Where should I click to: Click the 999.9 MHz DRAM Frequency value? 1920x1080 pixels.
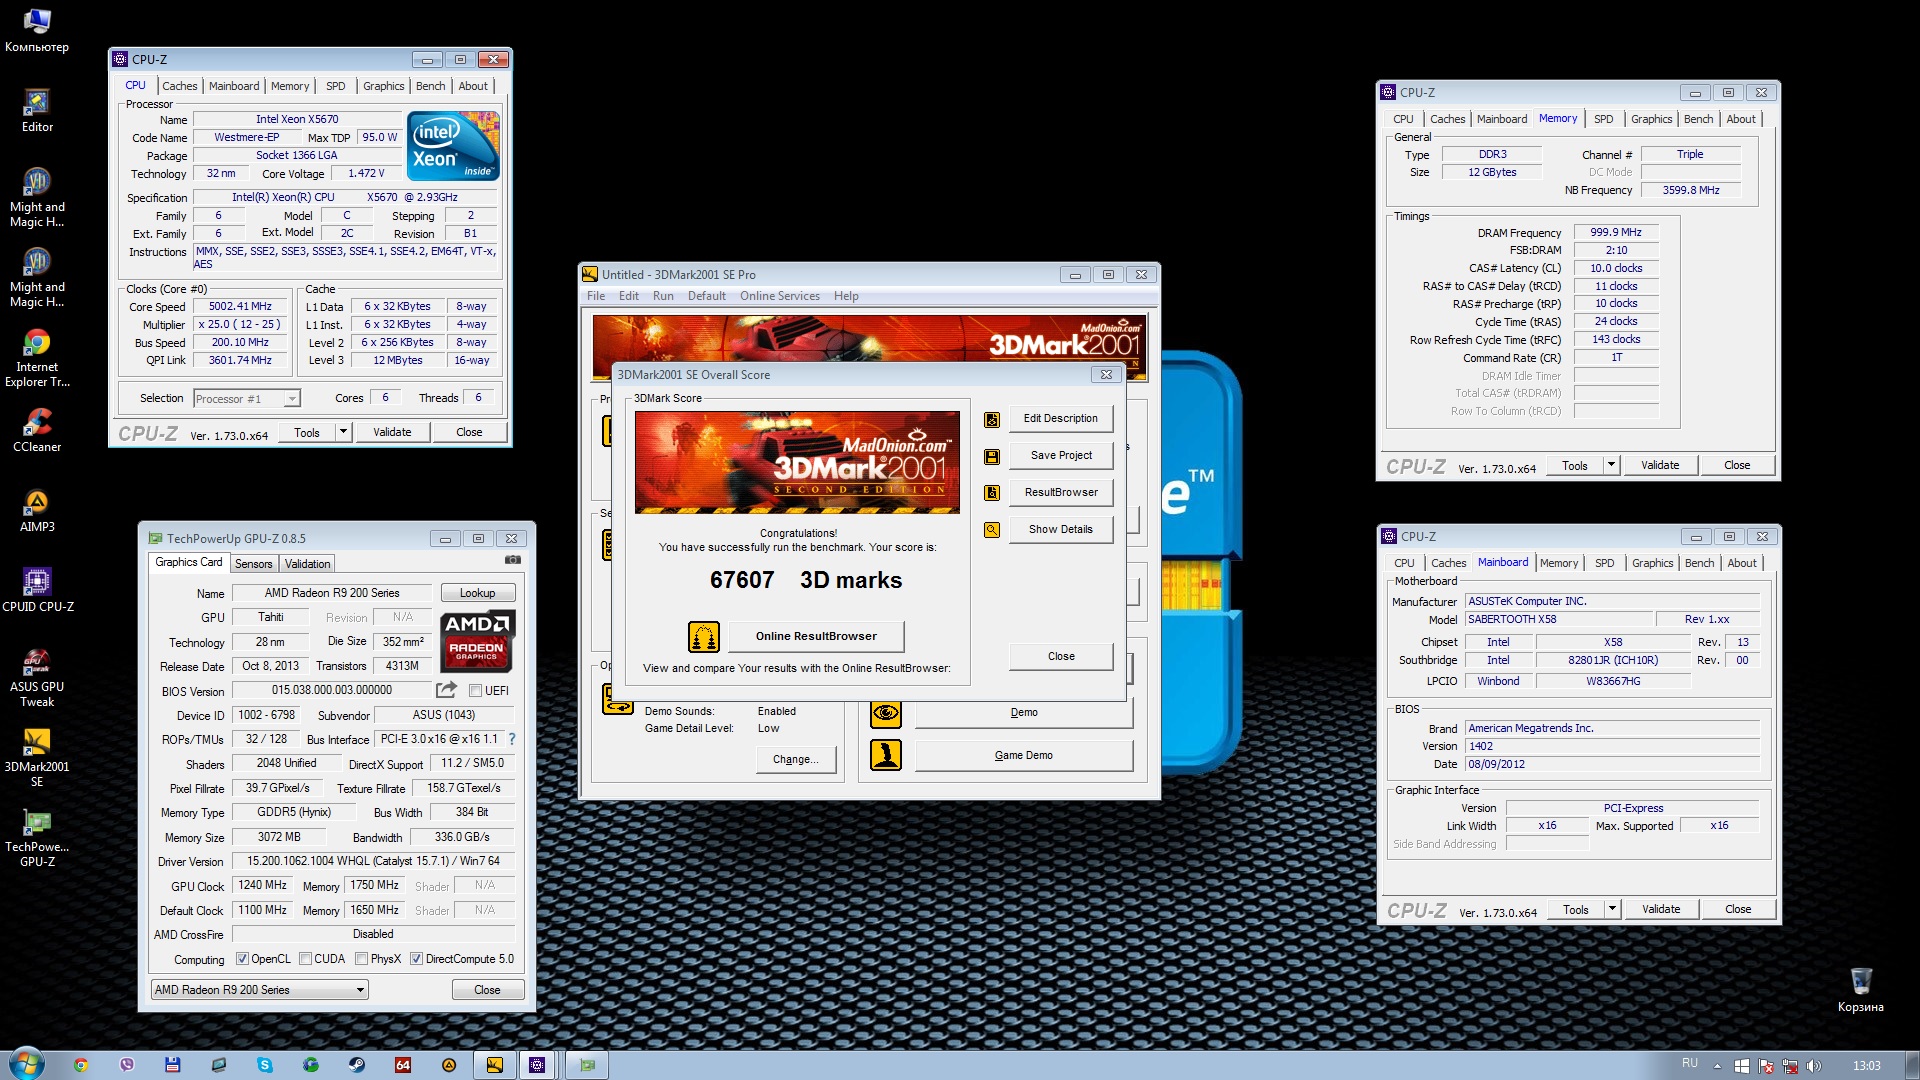point(1616,232)
